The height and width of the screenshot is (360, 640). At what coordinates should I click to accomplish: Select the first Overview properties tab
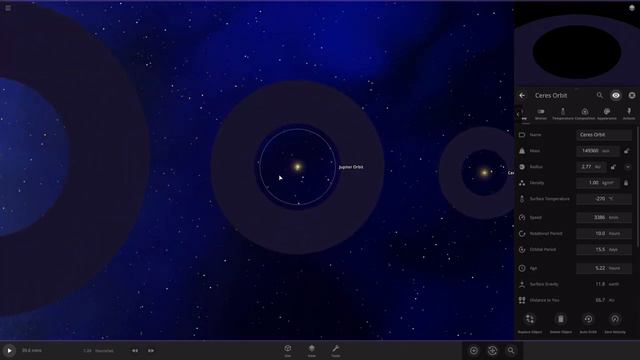[525, 116]
